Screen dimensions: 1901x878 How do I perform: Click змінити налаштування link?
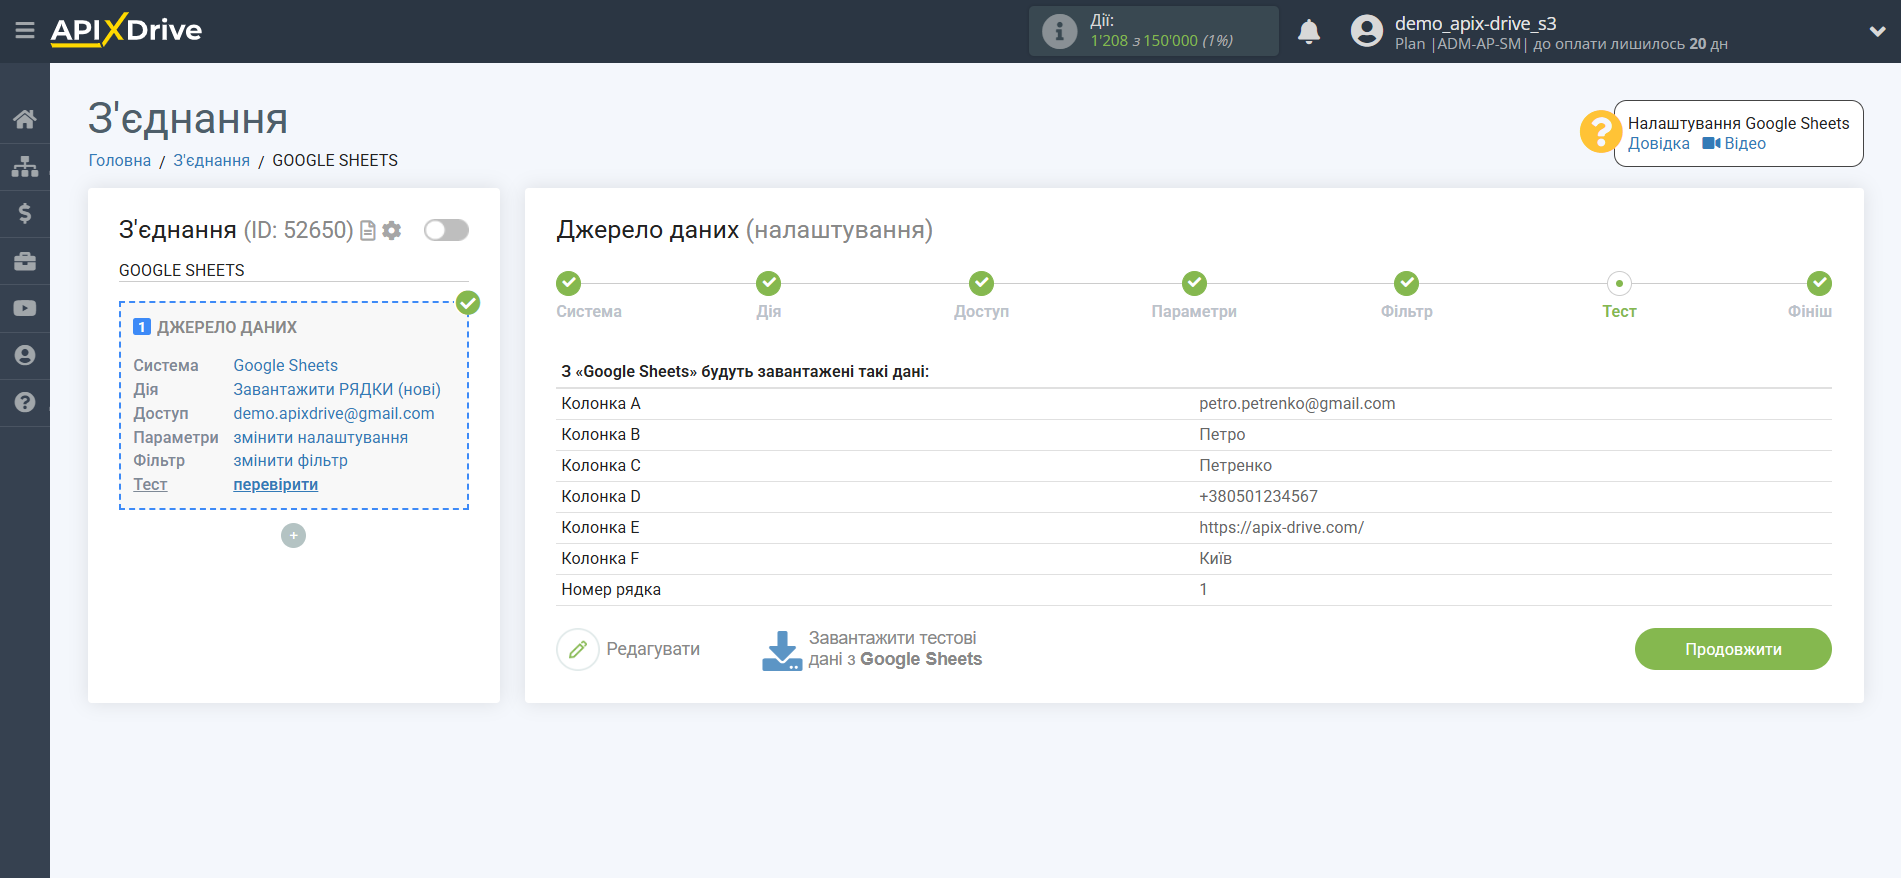(321, 438)
